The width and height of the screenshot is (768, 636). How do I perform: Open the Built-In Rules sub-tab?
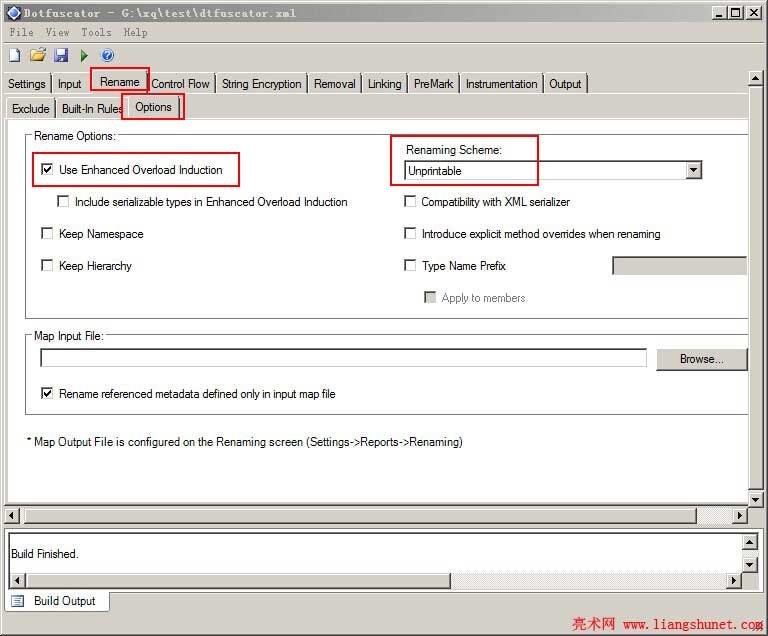tap(92, 108)
